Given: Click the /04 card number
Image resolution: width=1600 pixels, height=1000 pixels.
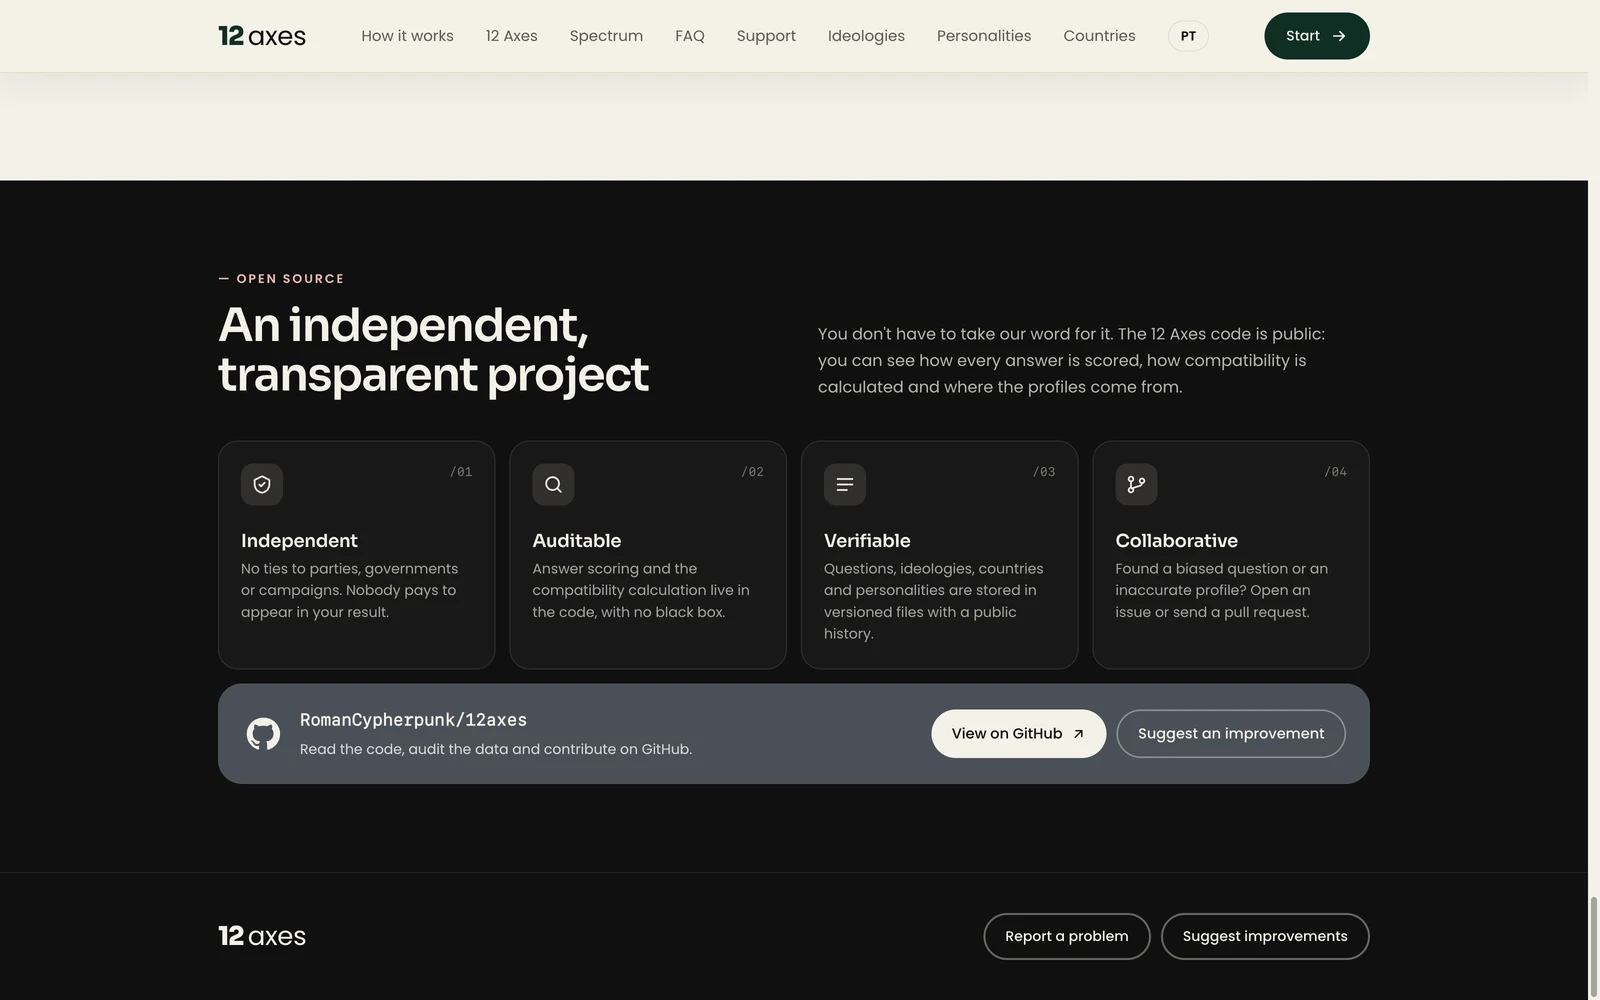Looking at the screenshot, I should (x=1335, y=472).
